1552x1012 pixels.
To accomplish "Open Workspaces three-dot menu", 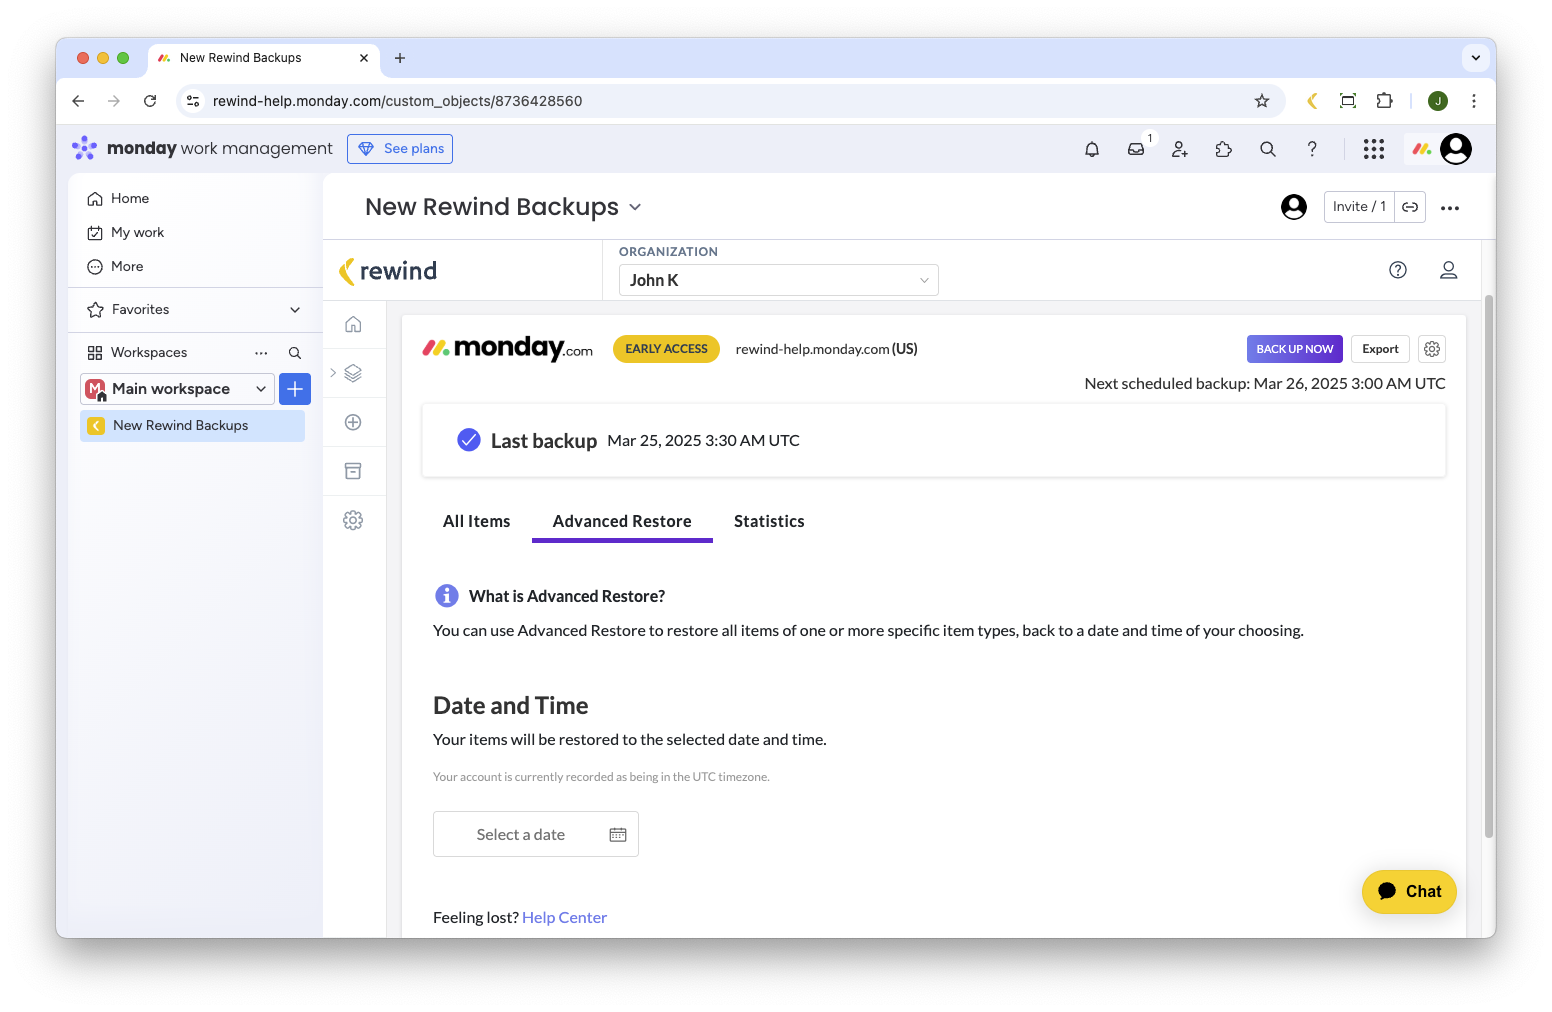I will tap(261, 353).
